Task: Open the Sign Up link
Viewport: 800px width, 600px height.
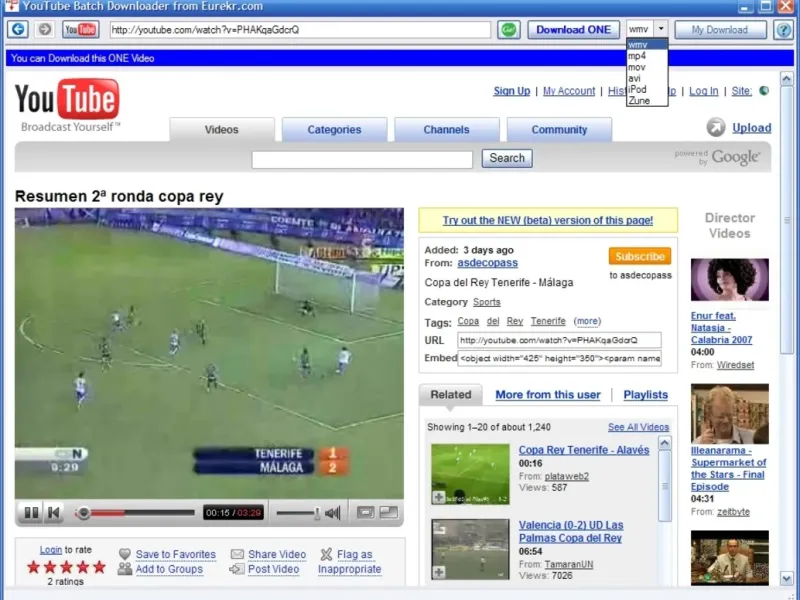Action: pos(512,91)
